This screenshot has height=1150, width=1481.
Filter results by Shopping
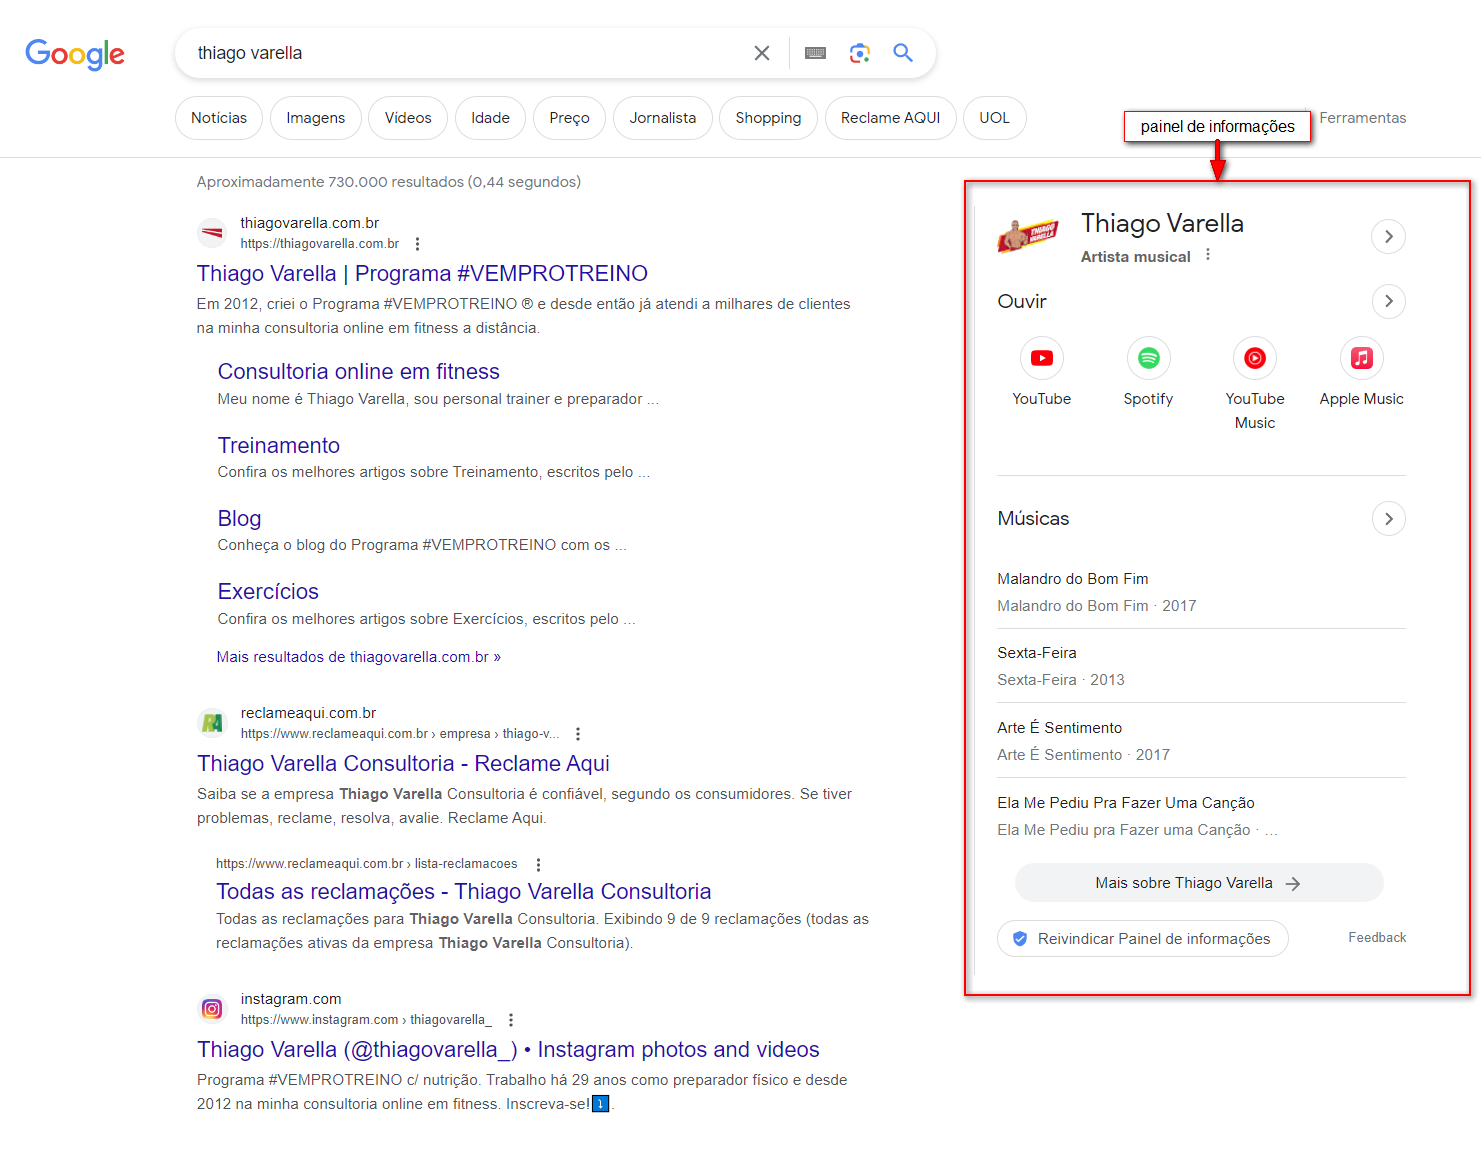(768, 118)
